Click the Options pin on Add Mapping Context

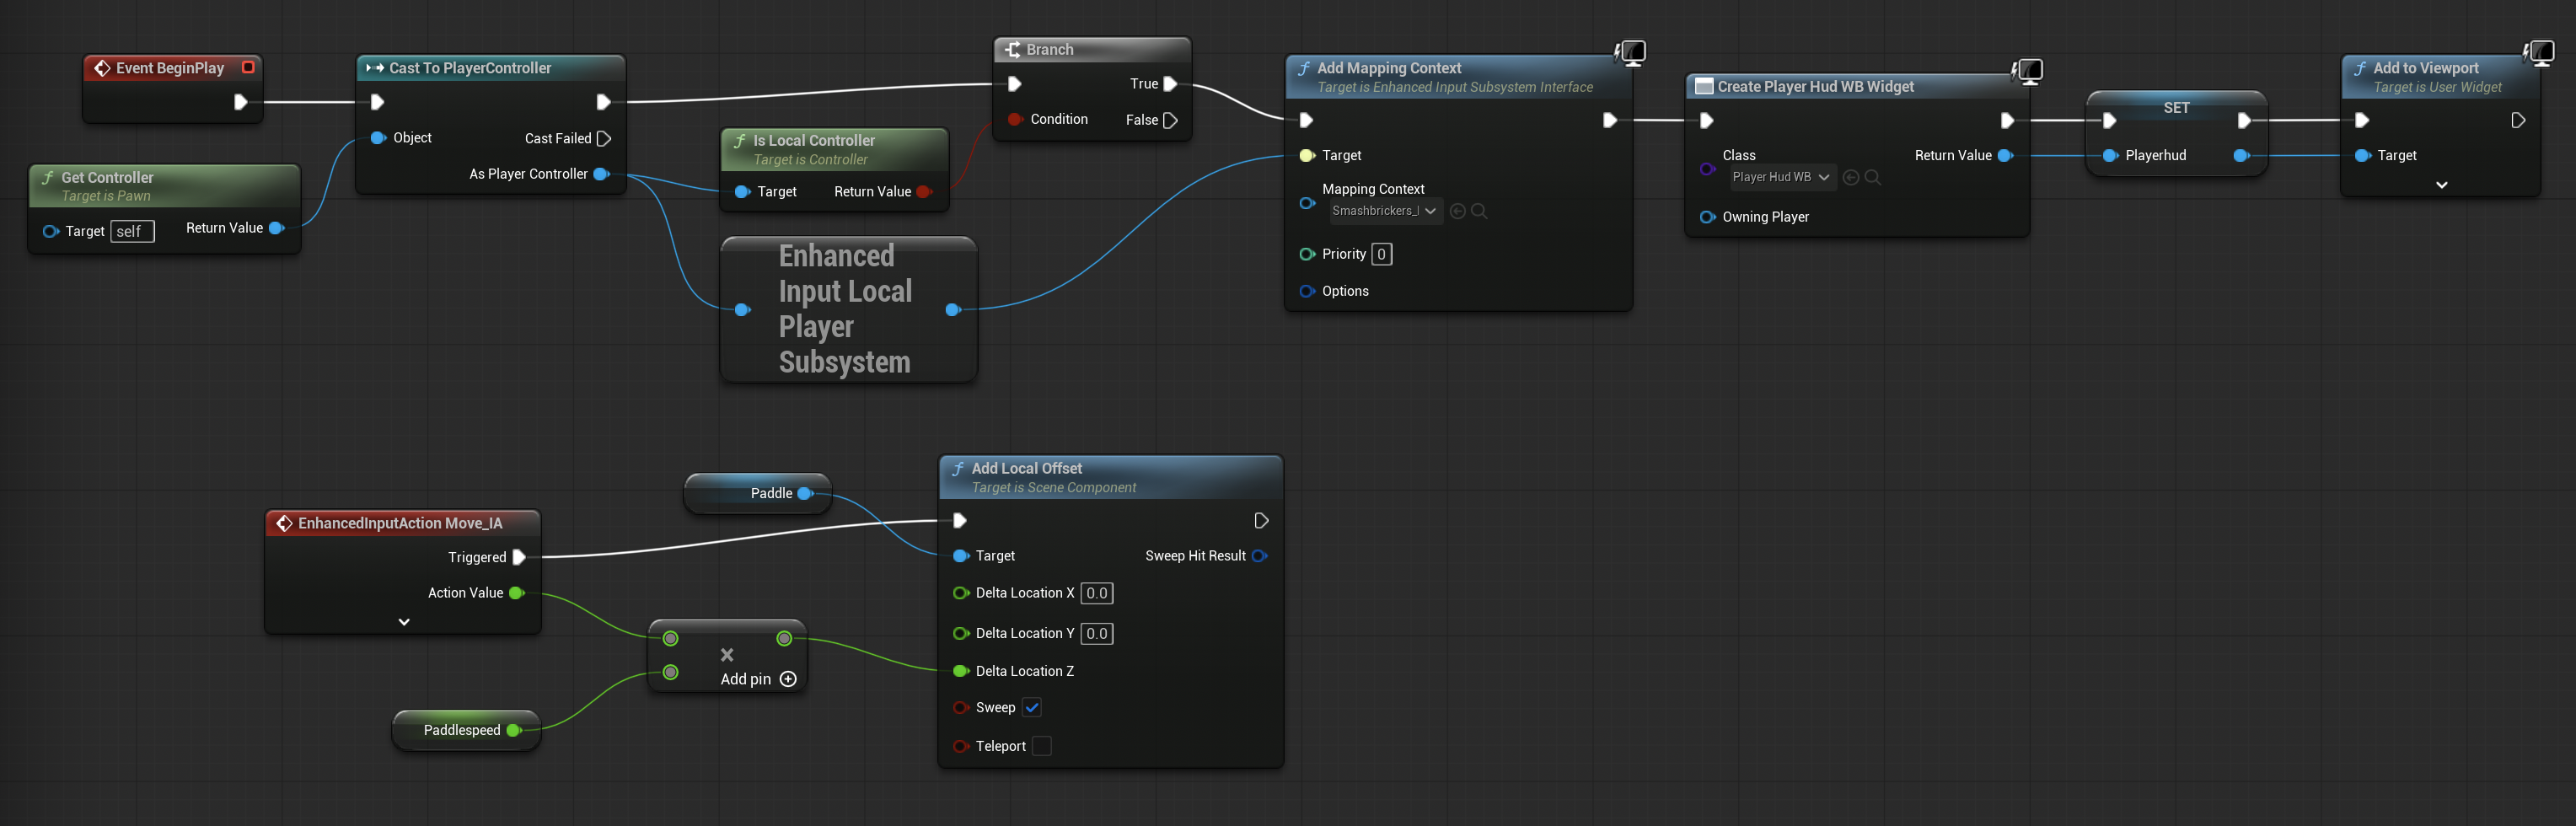(x=1307, y=291)
